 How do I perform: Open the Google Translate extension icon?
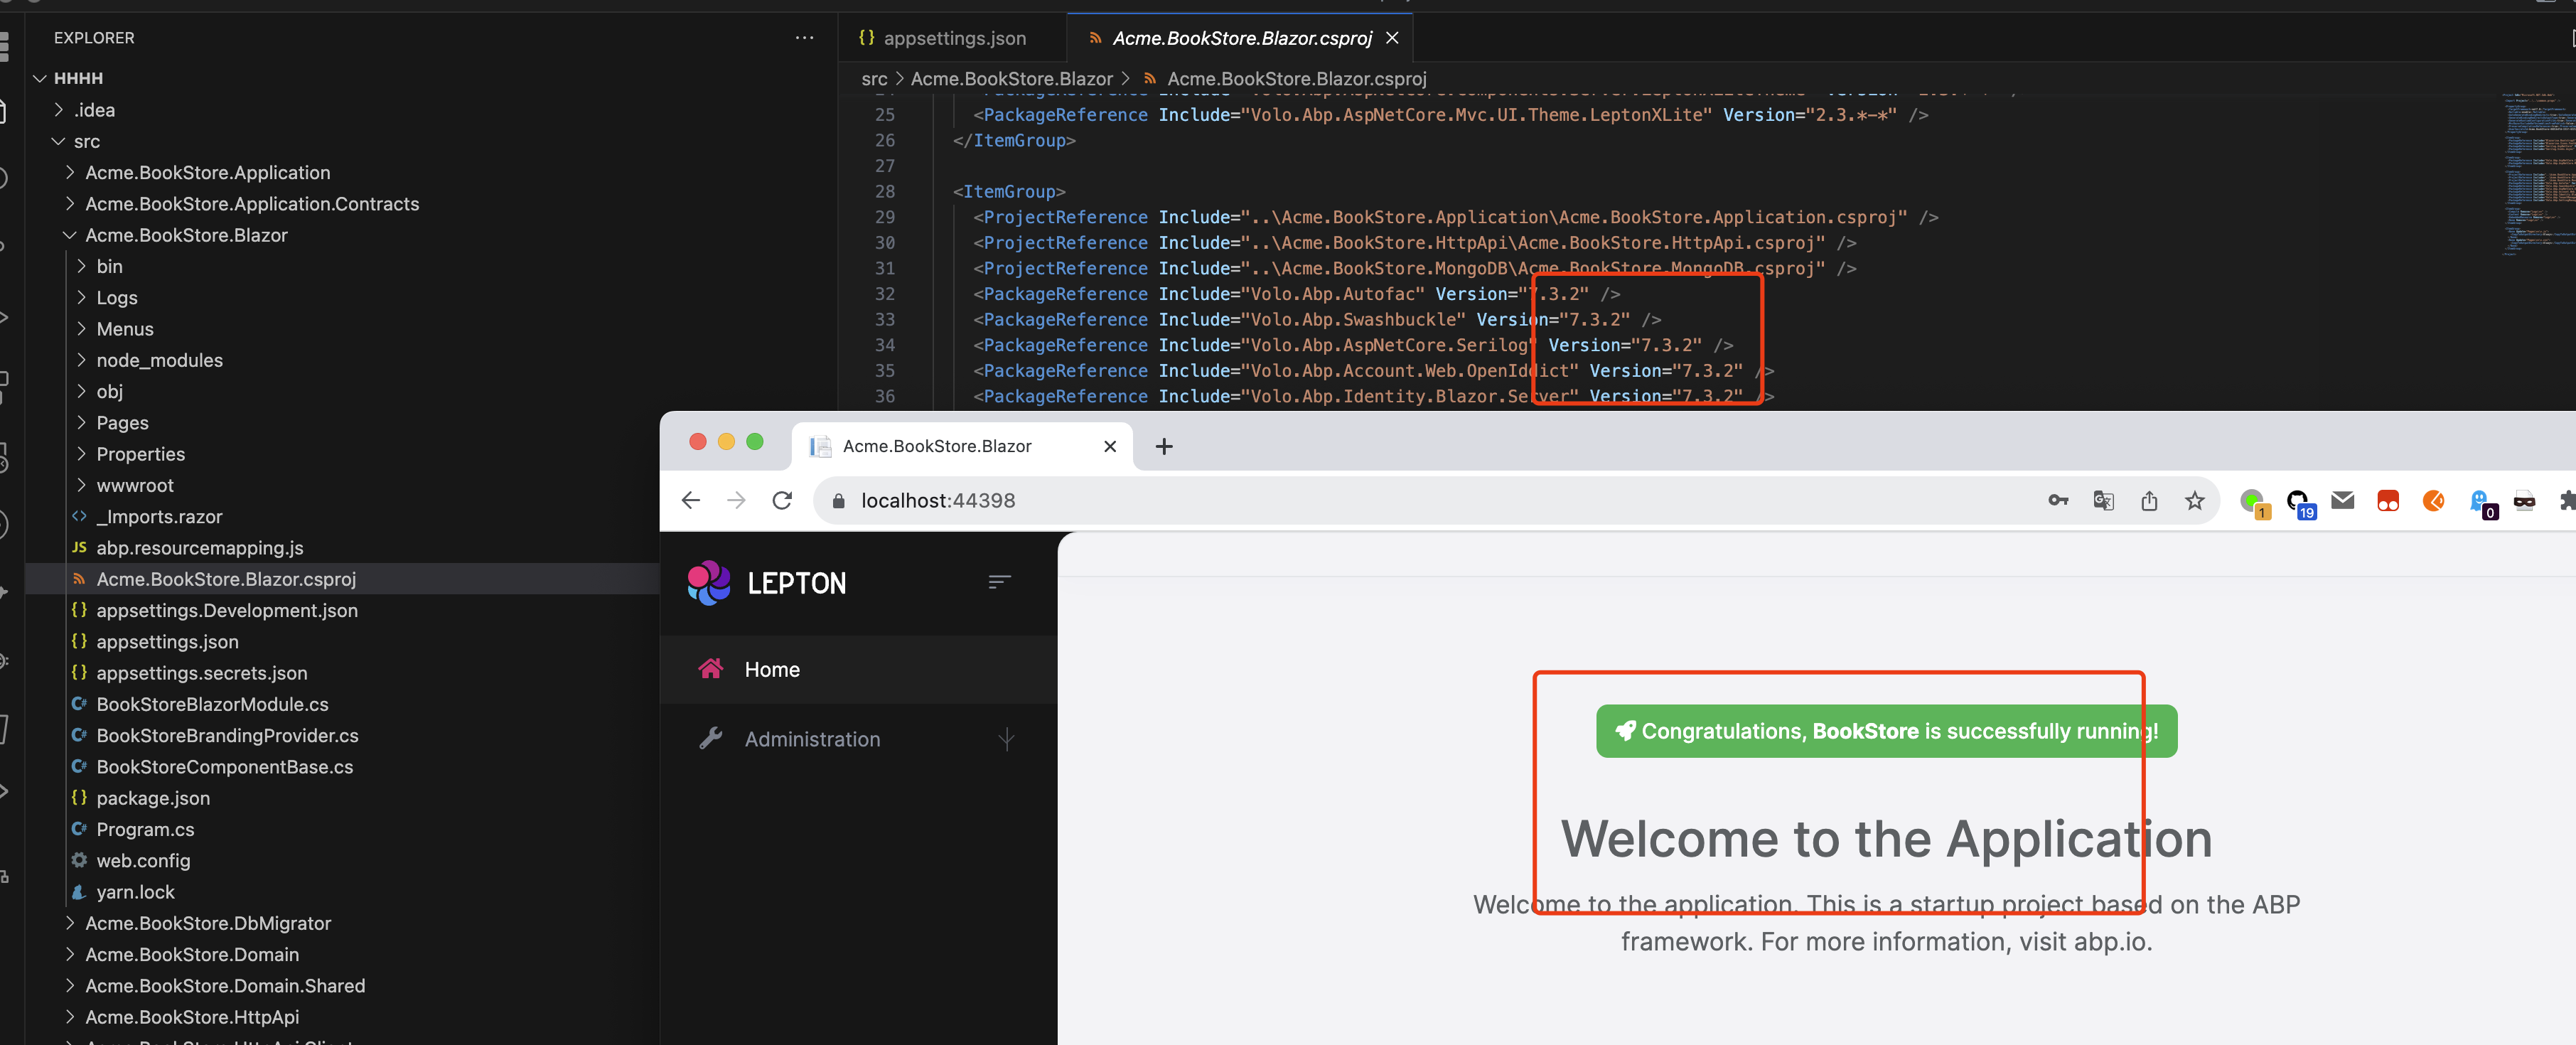click(2104, 500)
